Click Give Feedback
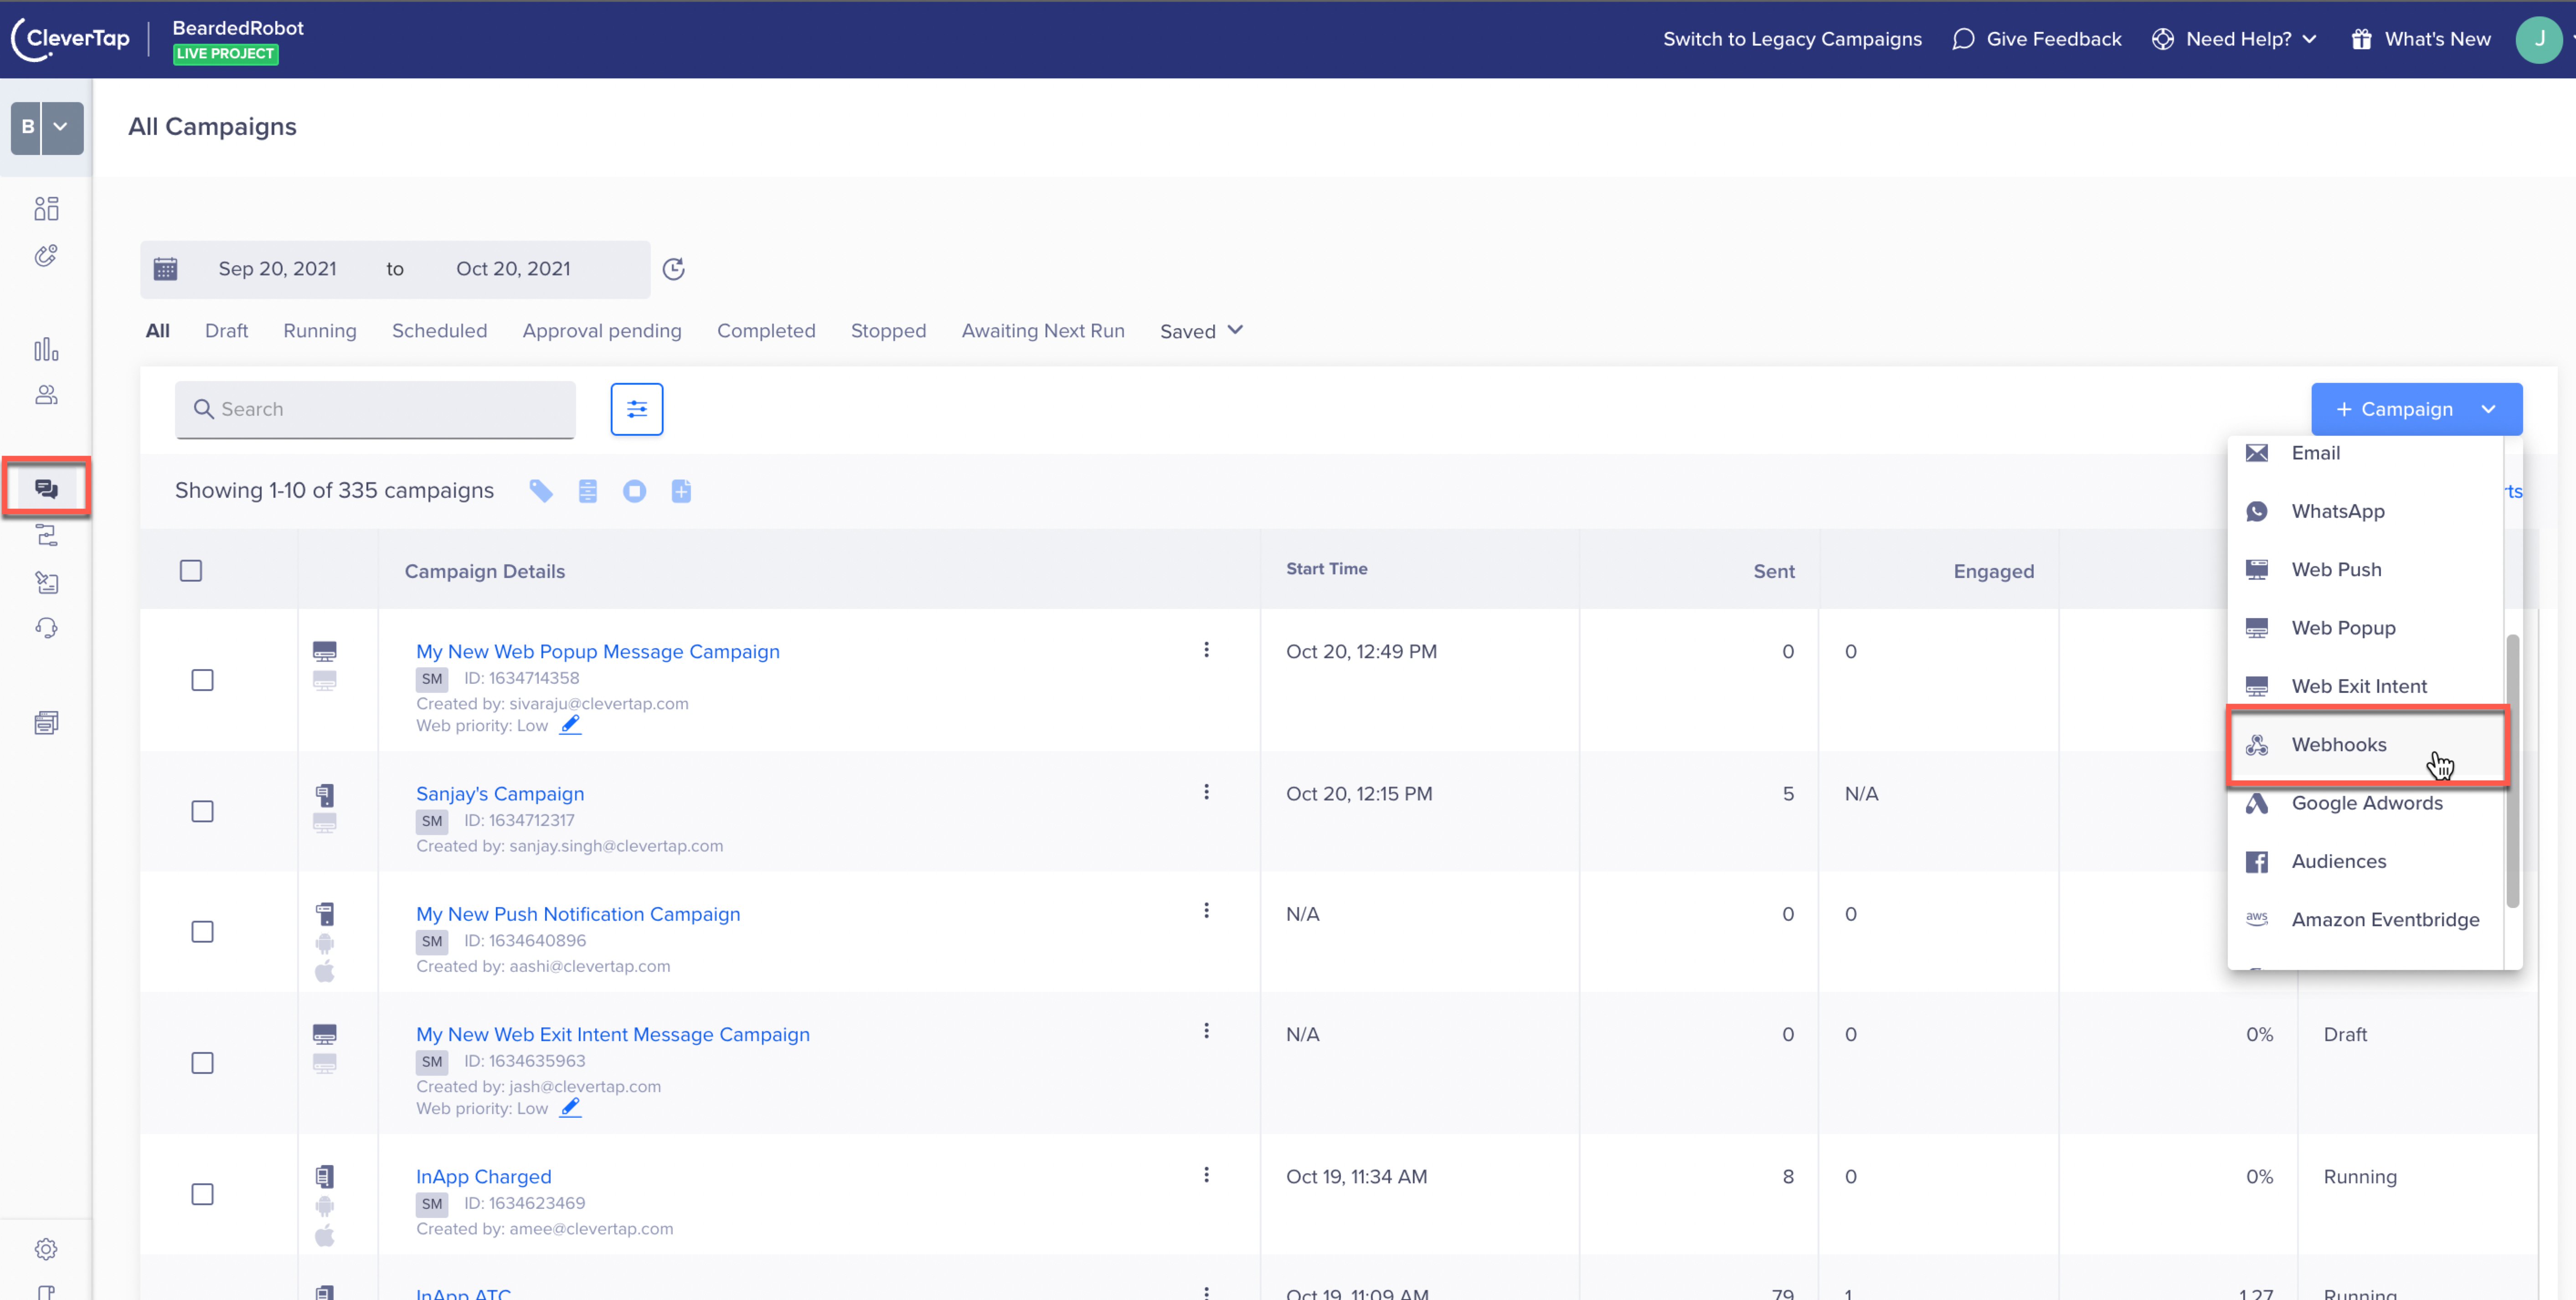 pyautogui.click(x=2036, y=39)
